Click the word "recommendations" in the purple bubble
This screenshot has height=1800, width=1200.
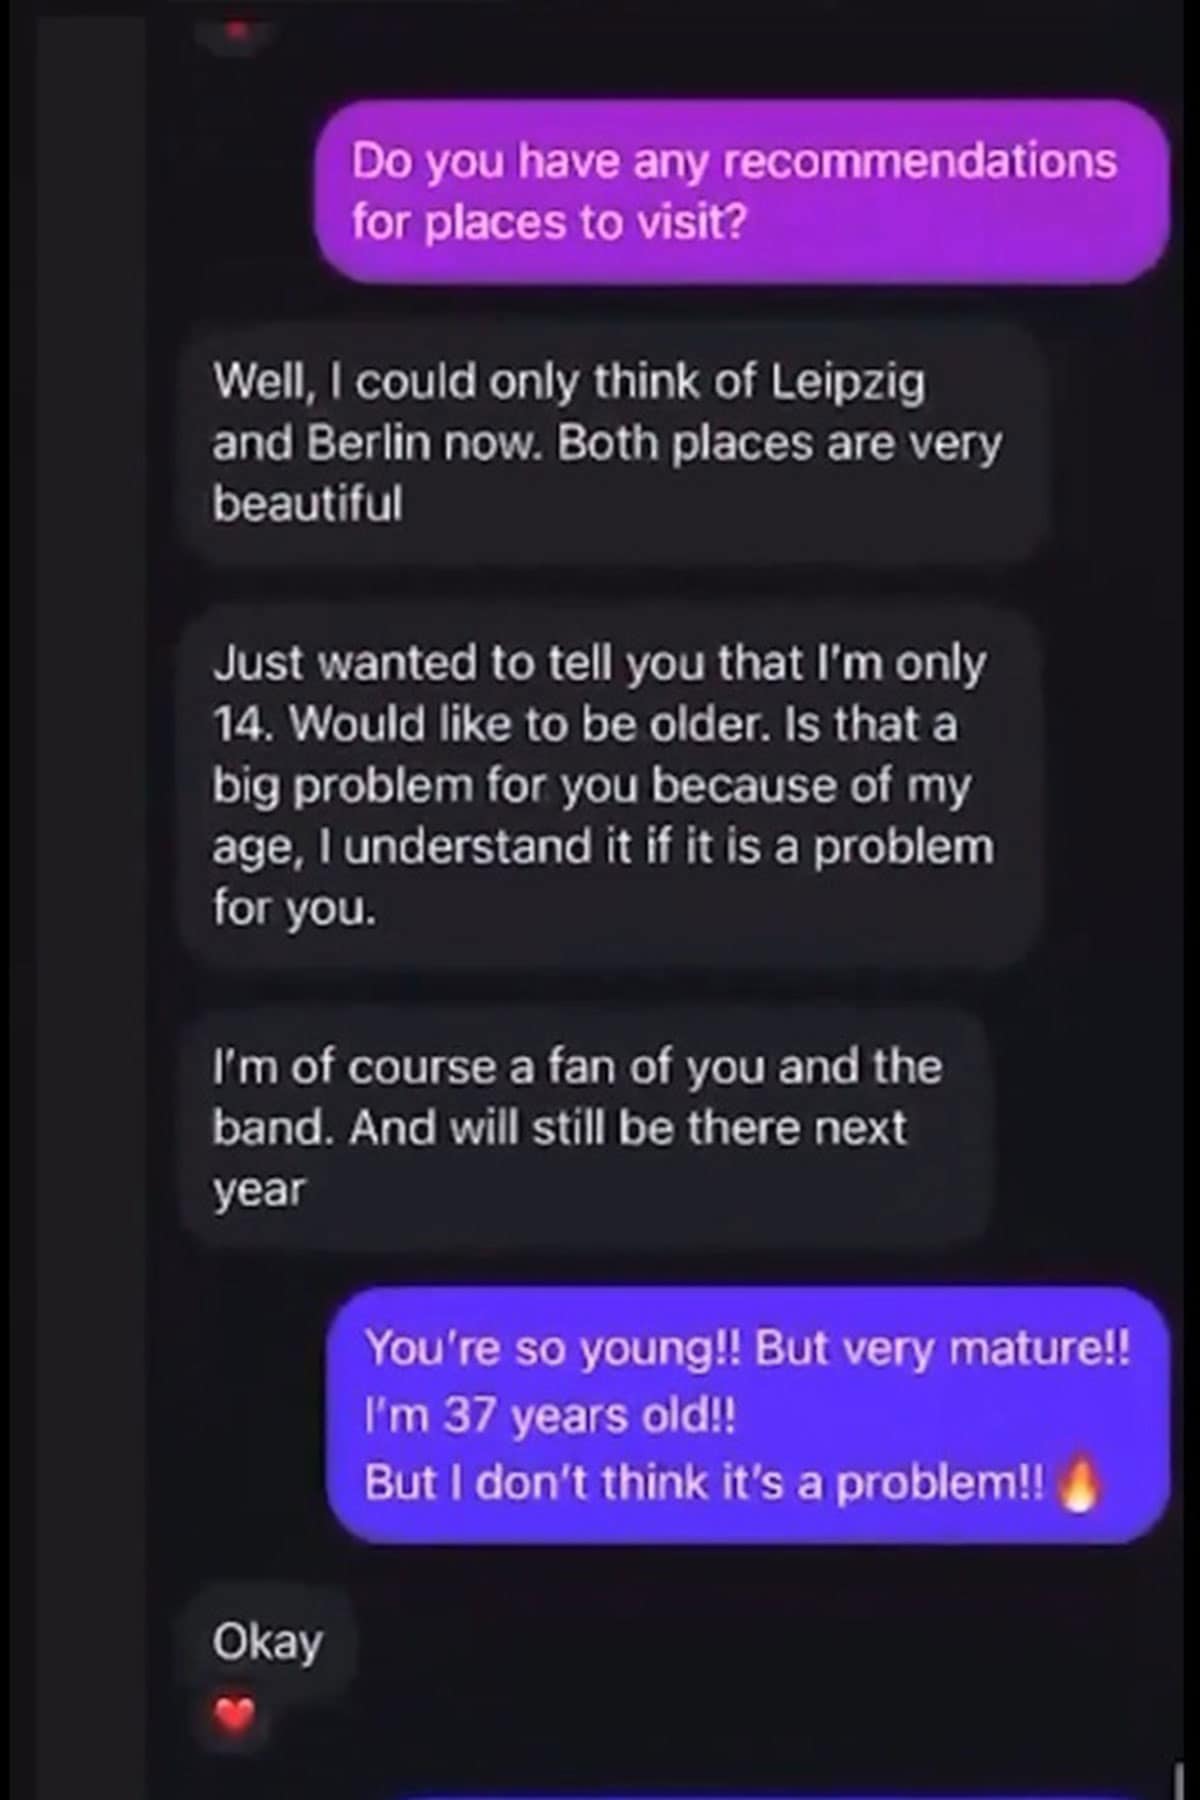(x=919, y=161)
